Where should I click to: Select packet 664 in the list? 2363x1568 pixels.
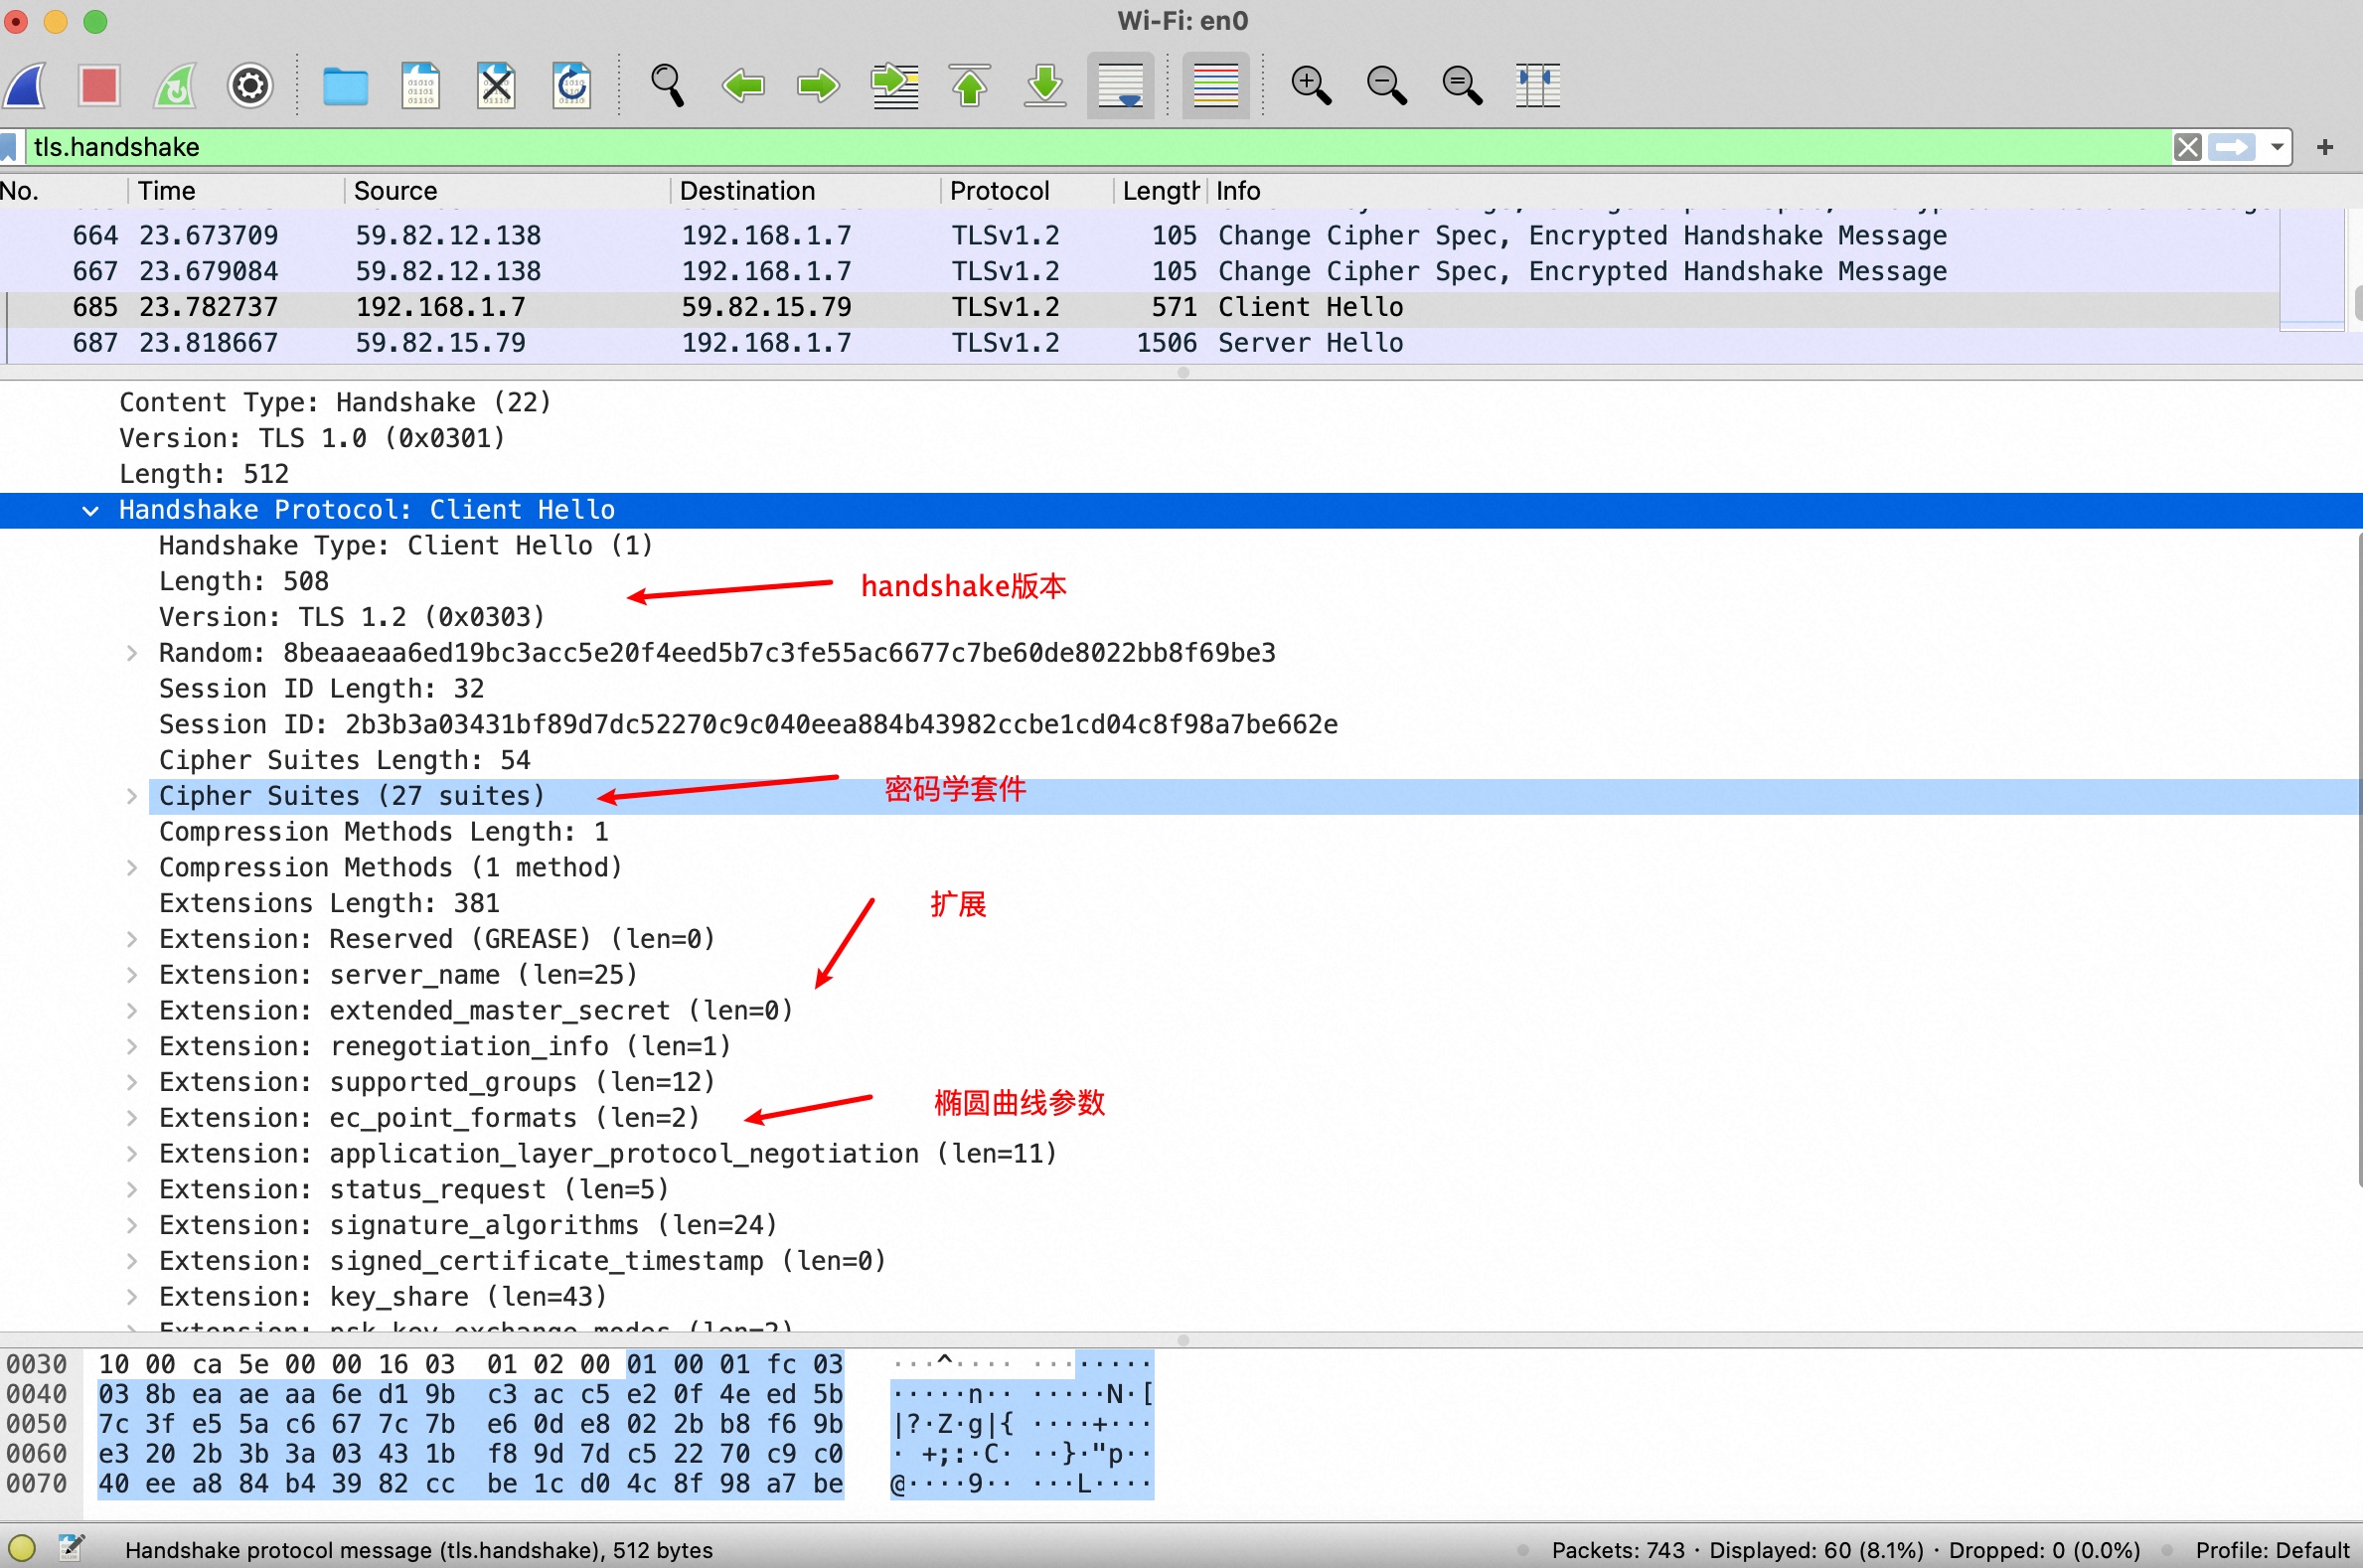tap(1140, 236)
